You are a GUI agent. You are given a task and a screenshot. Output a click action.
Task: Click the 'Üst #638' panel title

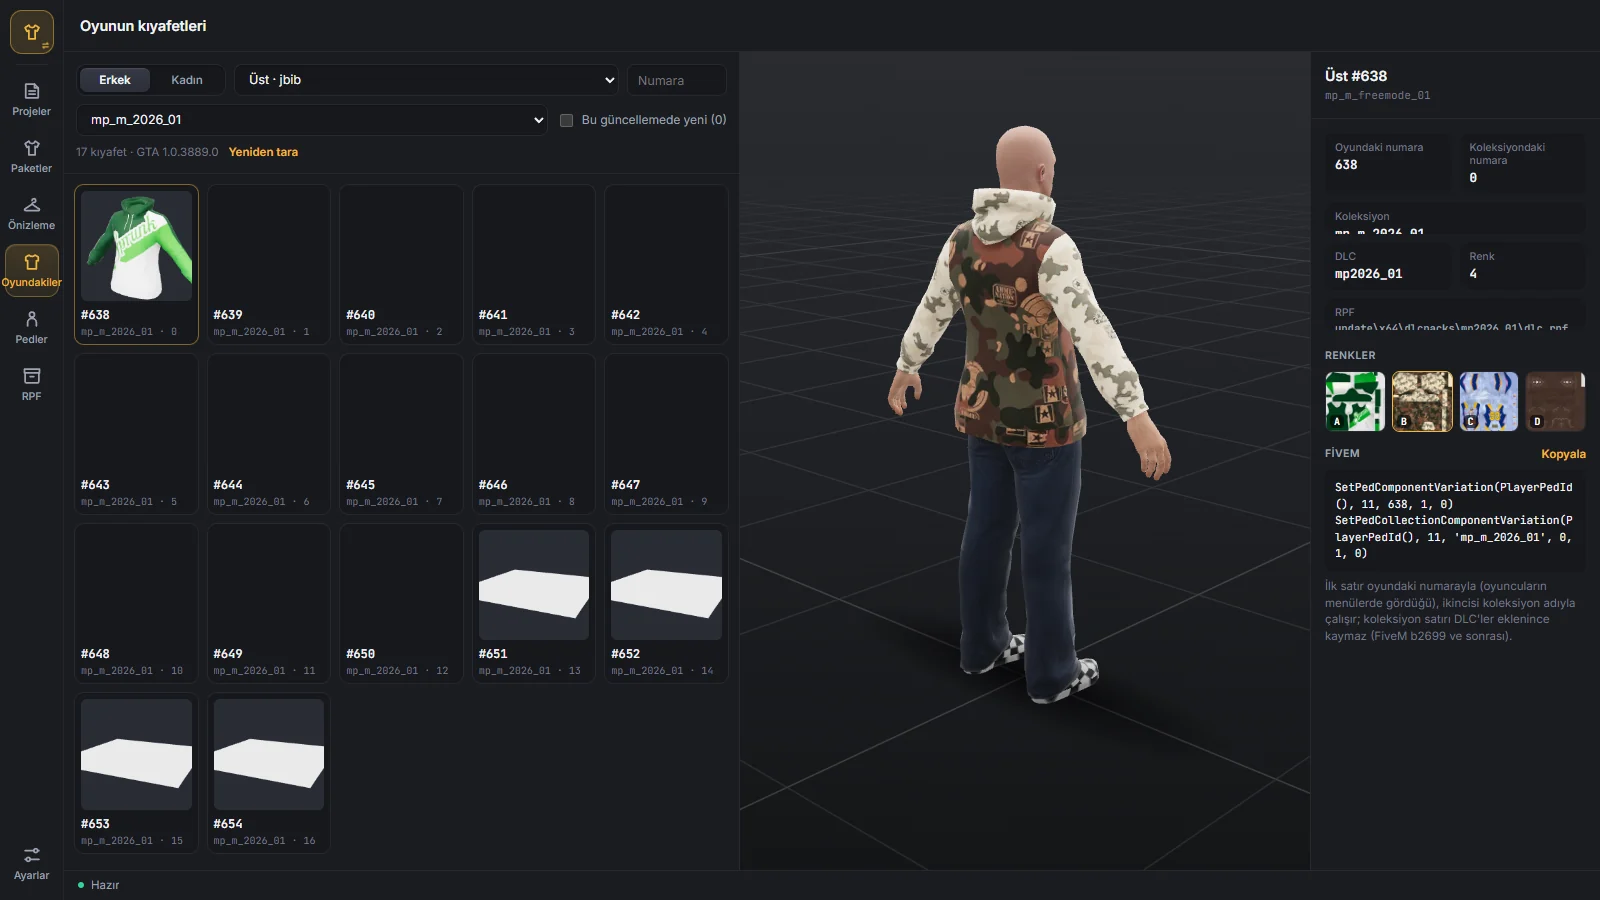click(x=1356, y=76)
